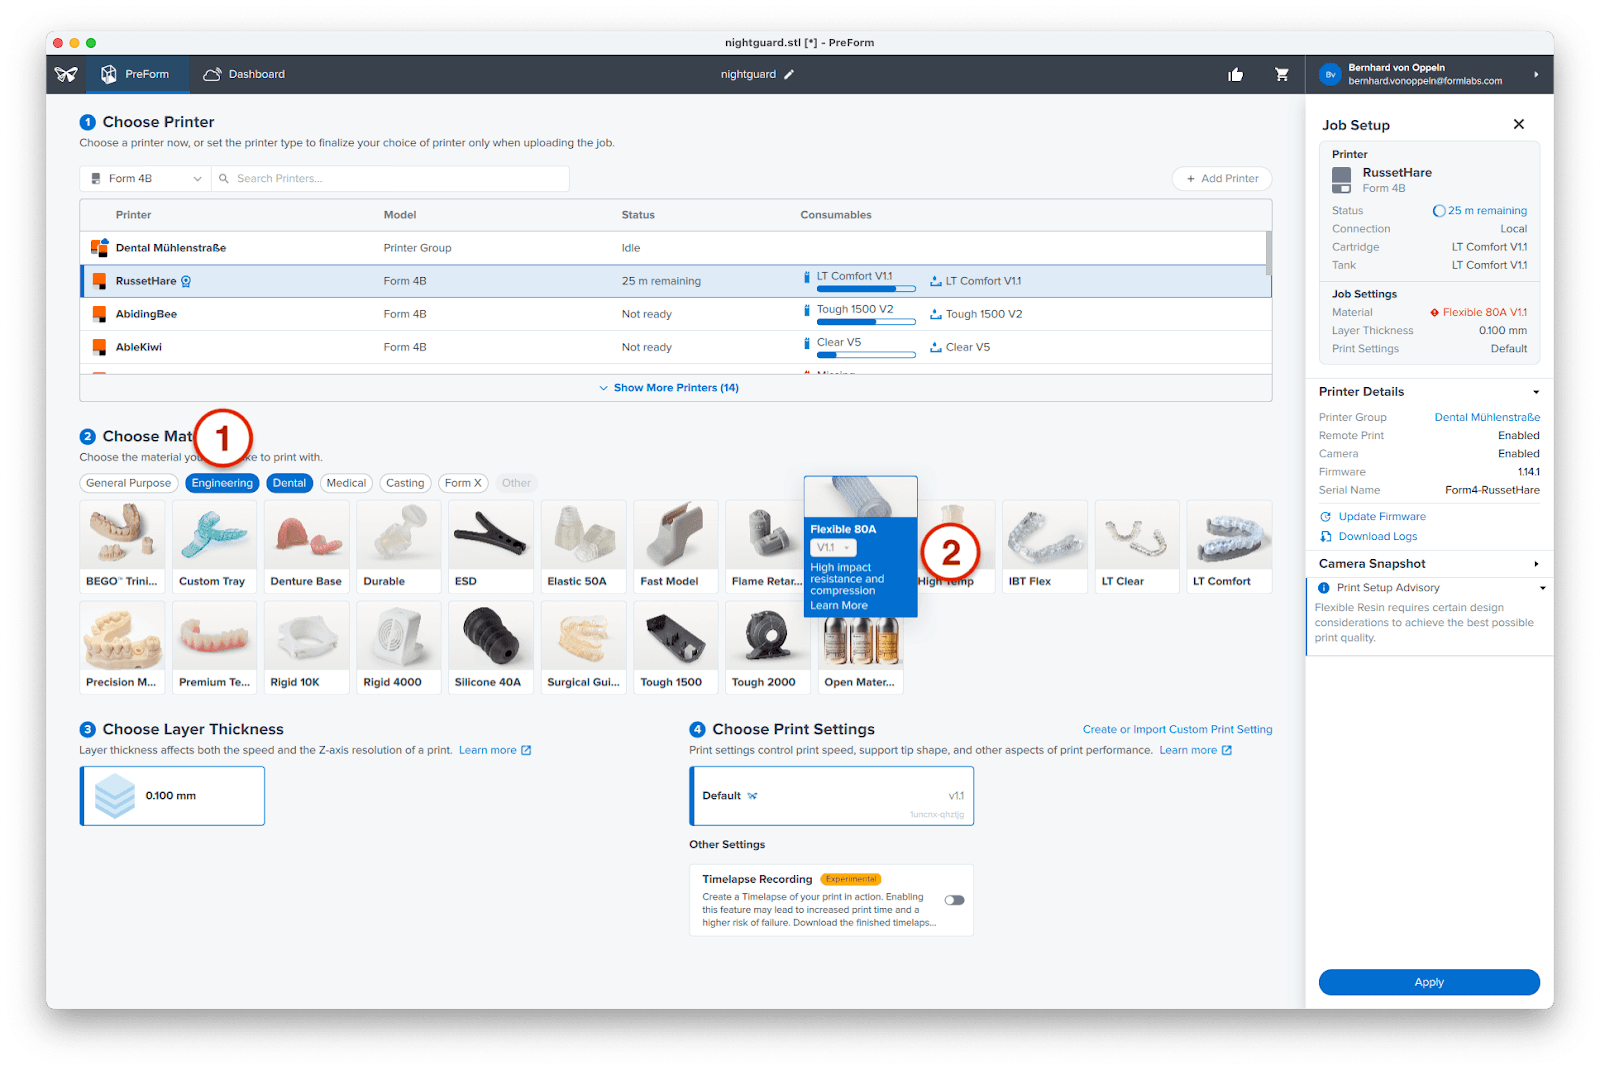Click the Download Logs icon

point(1326,537)
